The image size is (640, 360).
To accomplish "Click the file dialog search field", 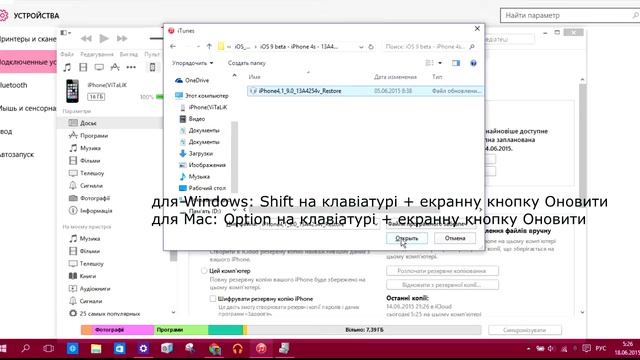I will coord(430,47).
